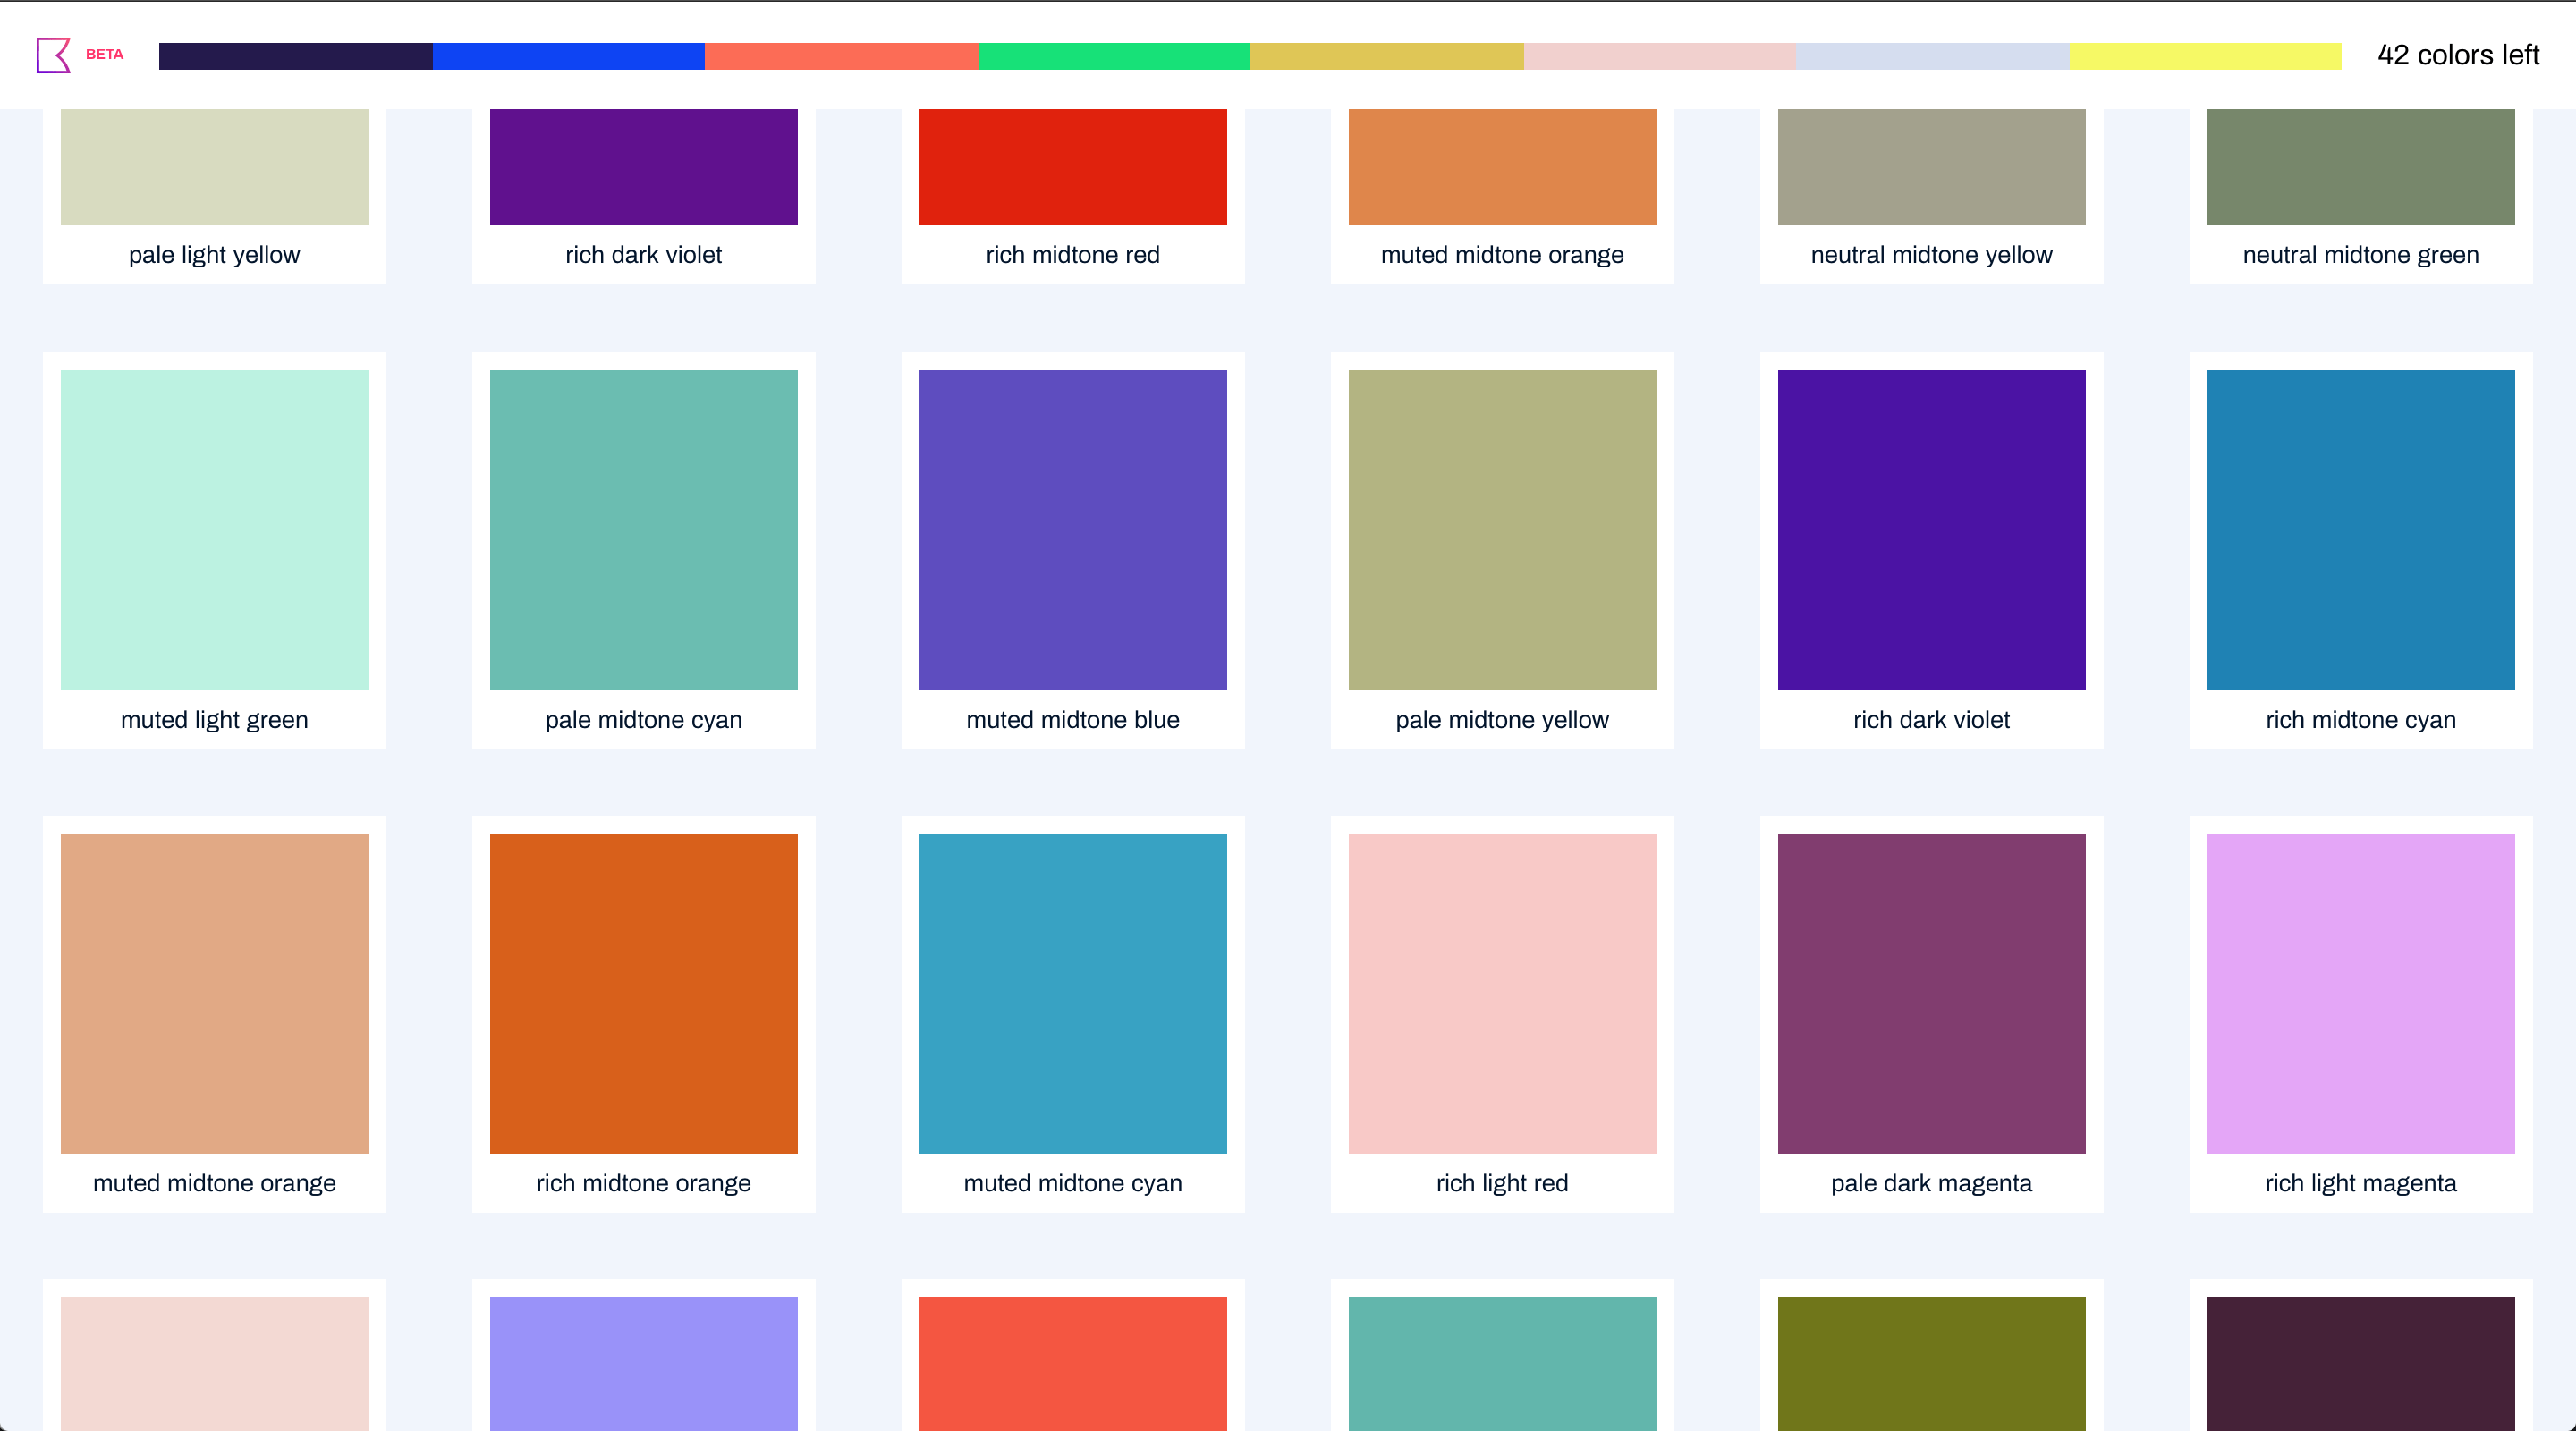Image resolution: width=2576 pixels, height=1431 pixels.
Task: Select the mustard yellow palette bar segment
Action: [1387, 56]
